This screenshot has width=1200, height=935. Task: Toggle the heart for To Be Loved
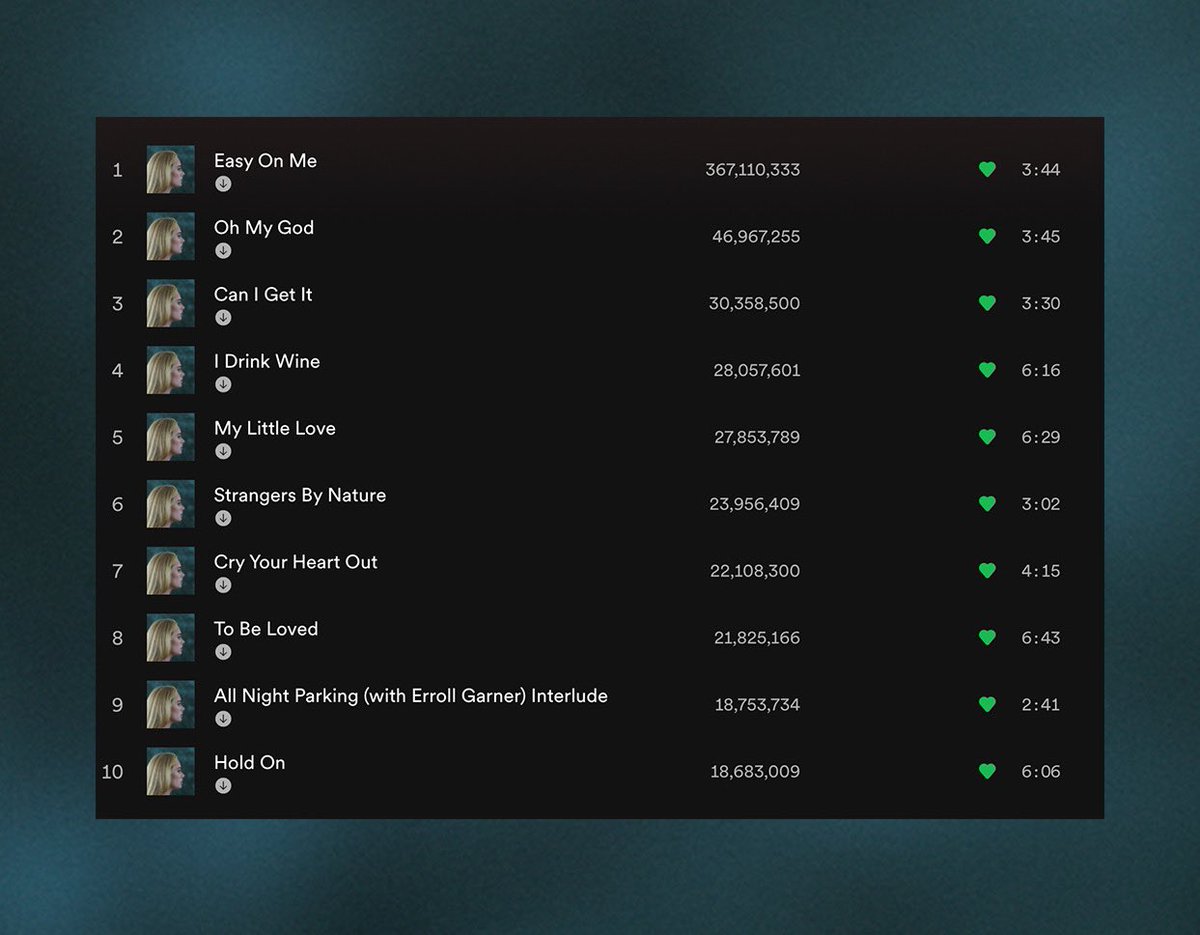click(x=987, y=638)
